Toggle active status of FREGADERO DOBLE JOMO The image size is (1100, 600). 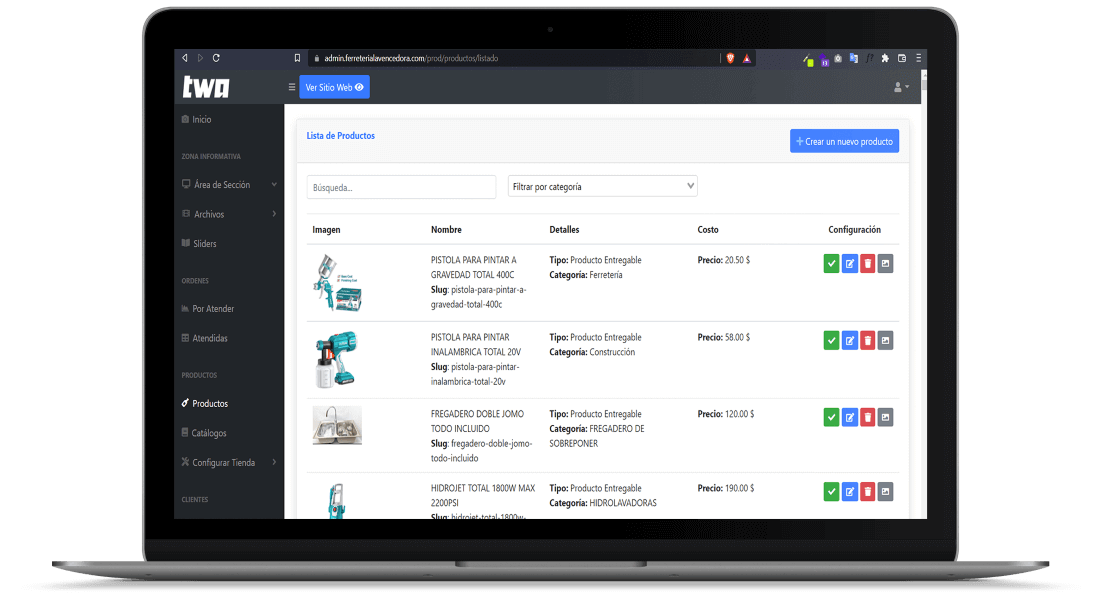831,417
